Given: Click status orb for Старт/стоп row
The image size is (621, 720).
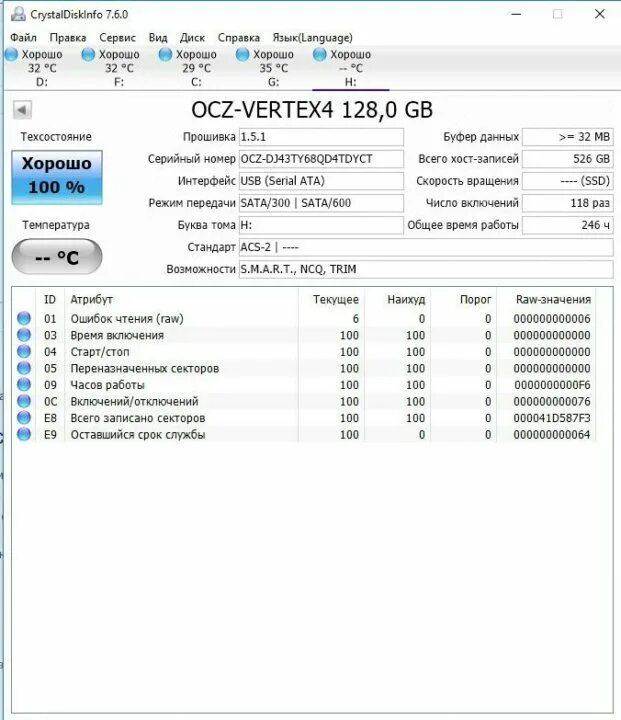Looking at the screenshot, I should (x=24, y=351).
